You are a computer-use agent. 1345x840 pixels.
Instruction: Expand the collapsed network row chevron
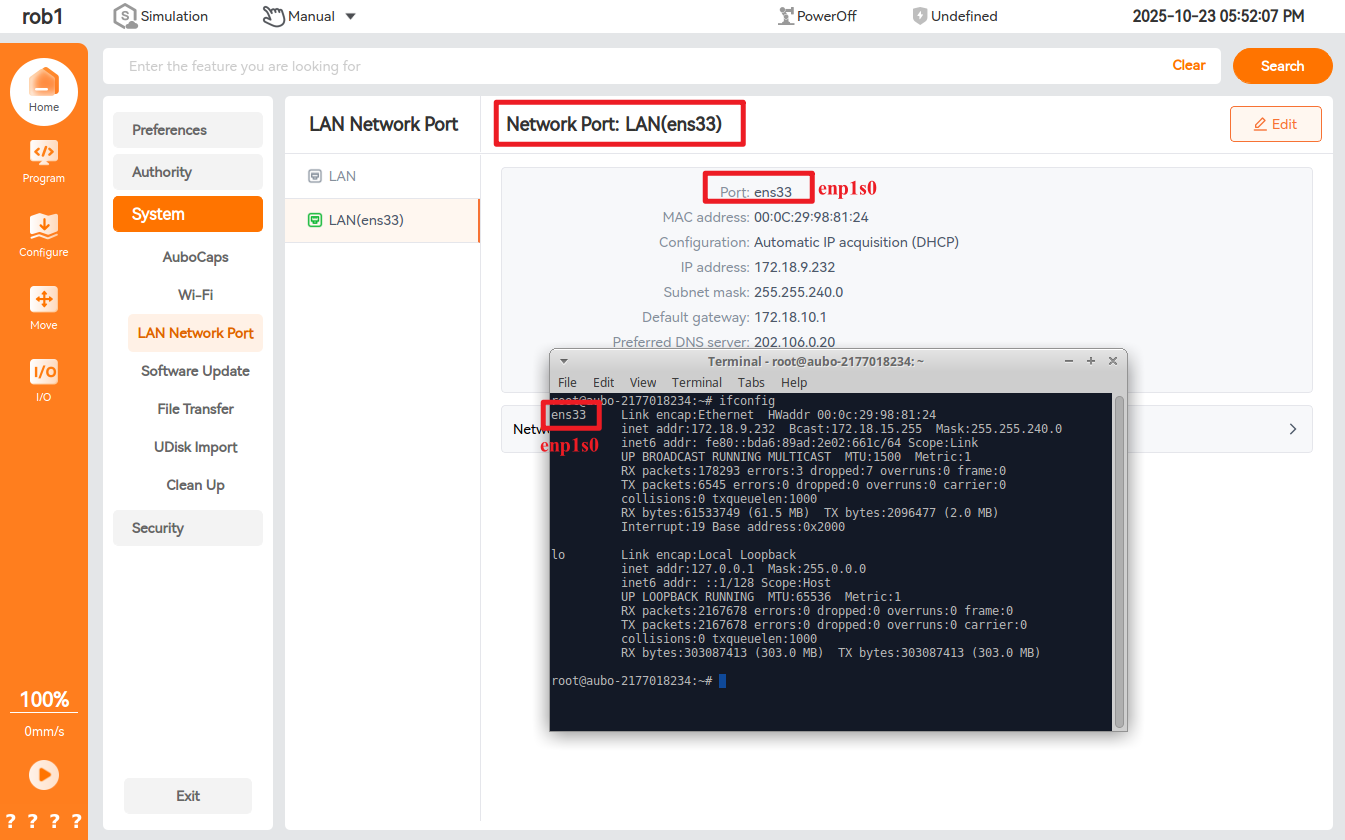pyautogui.click(x=1292, y=429)
